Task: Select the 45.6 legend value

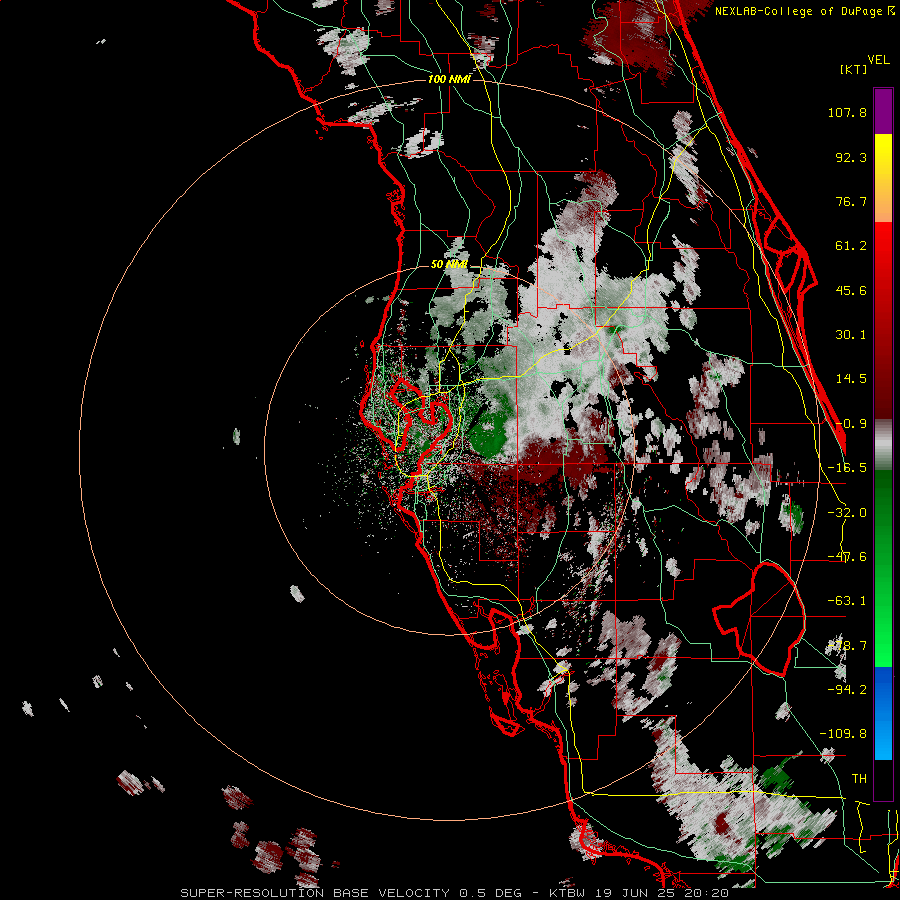Action: [x=851, y=290]
